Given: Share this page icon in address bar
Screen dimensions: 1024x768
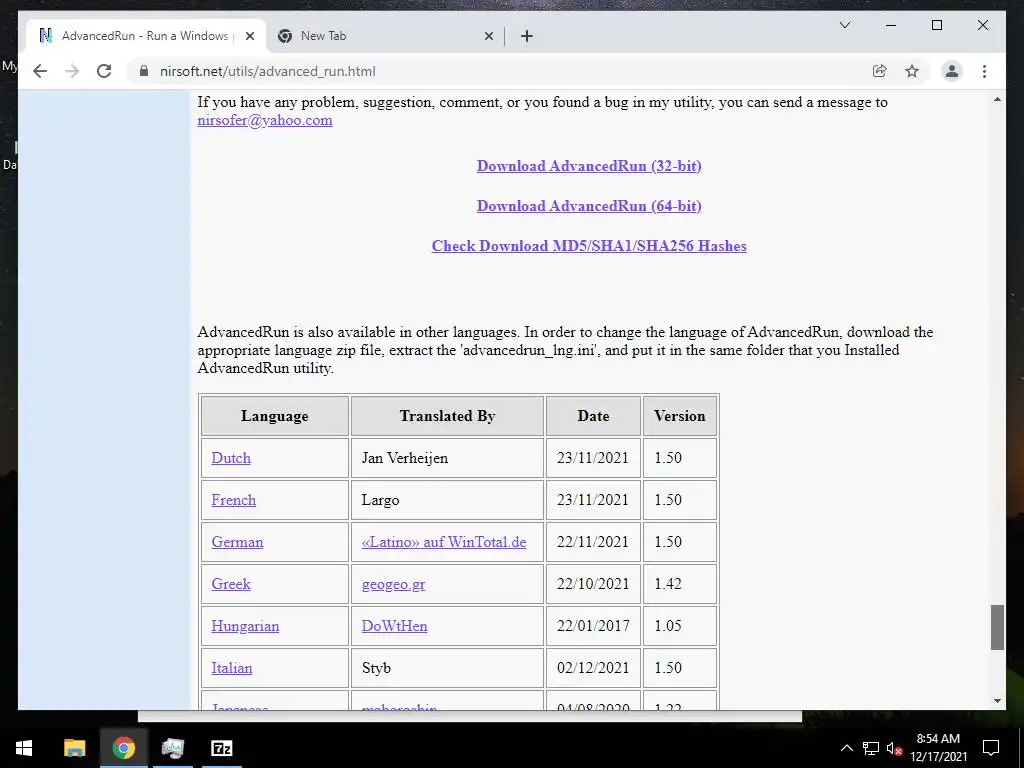Looking at the screenshot, I should point(880,71).
